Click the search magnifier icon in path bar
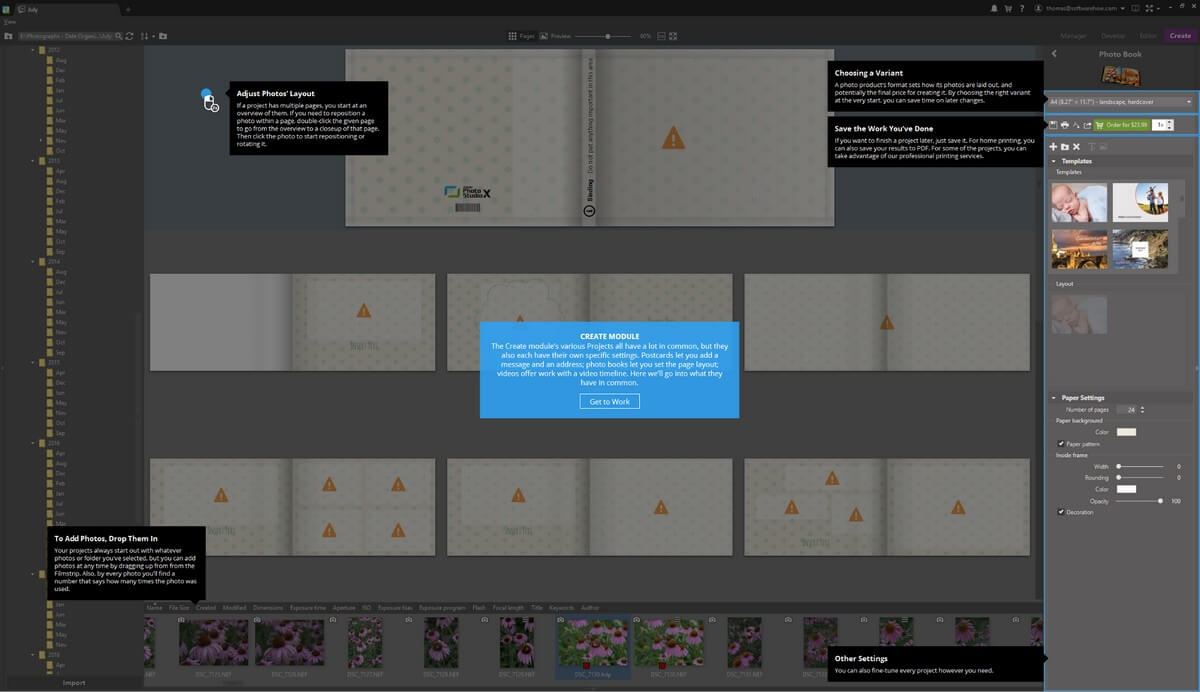 pyautogui.click(x=118, y=36)
